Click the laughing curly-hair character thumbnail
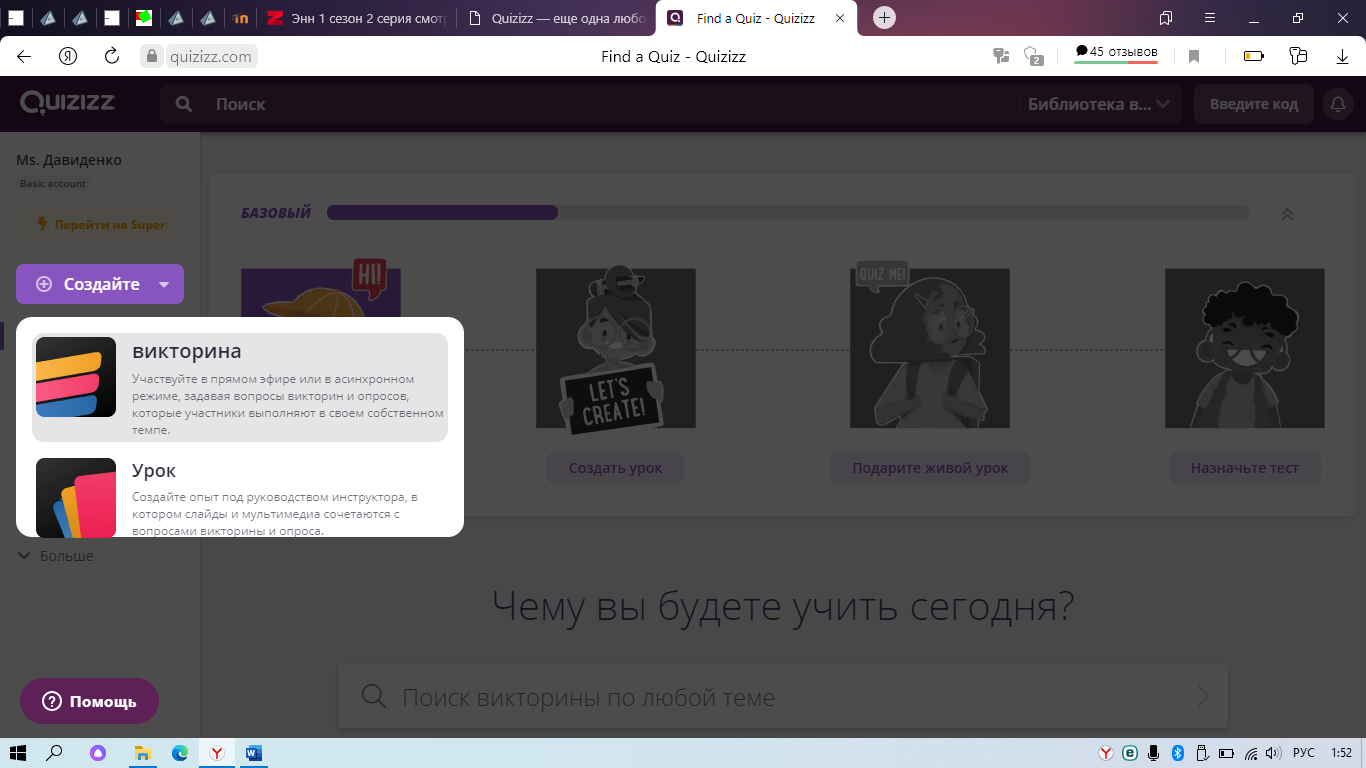Viewport: 1366px width, 768px height. 1245,348
